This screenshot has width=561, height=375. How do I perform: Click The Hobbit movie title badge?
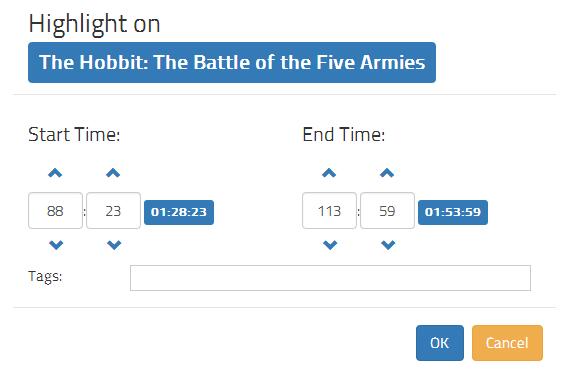point(232,62)
